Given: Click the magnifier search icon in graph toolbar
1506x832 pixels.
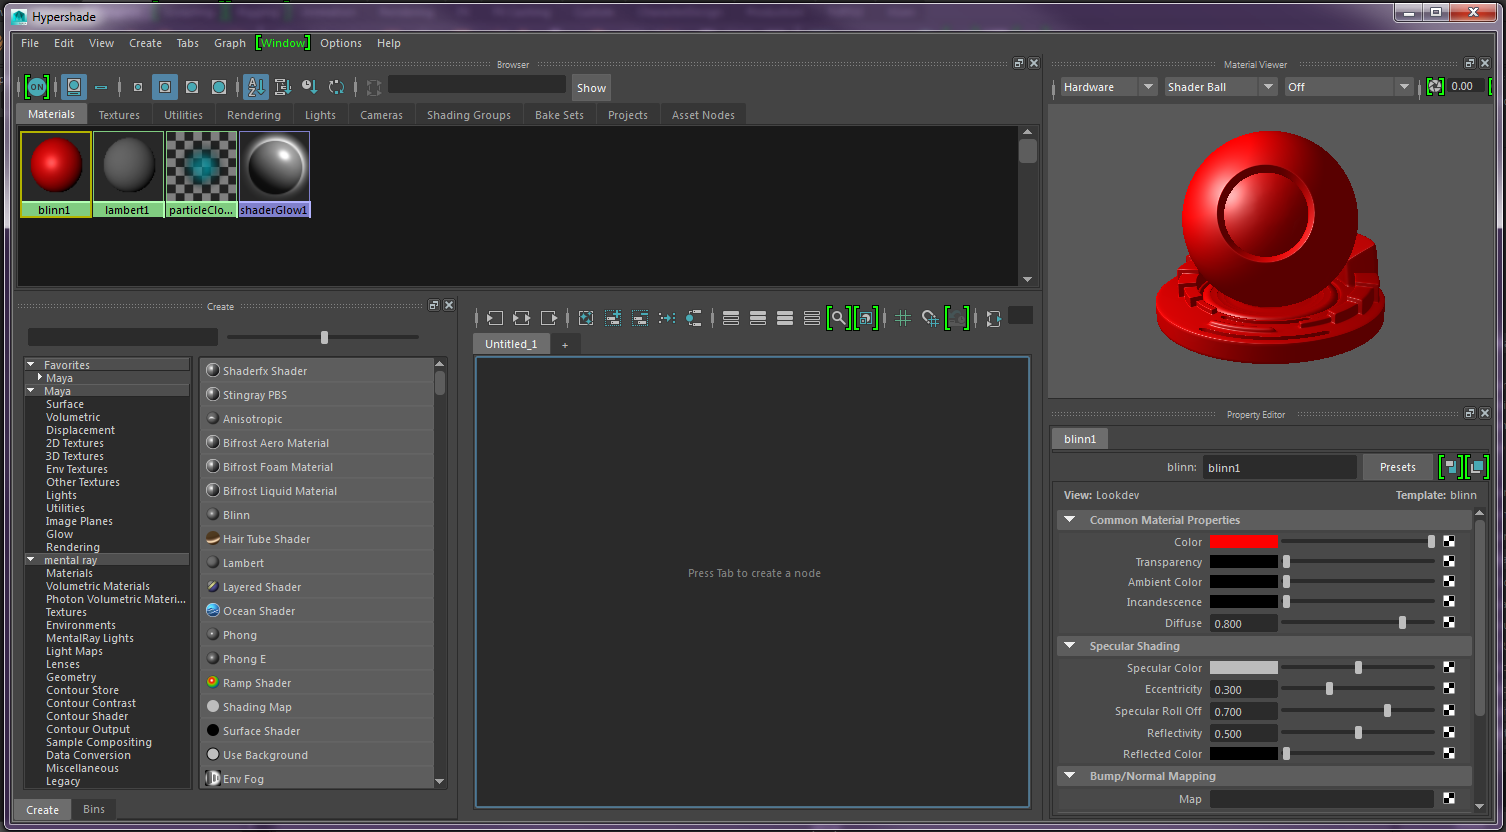Looking at the screenshot, I should [838, 318].
